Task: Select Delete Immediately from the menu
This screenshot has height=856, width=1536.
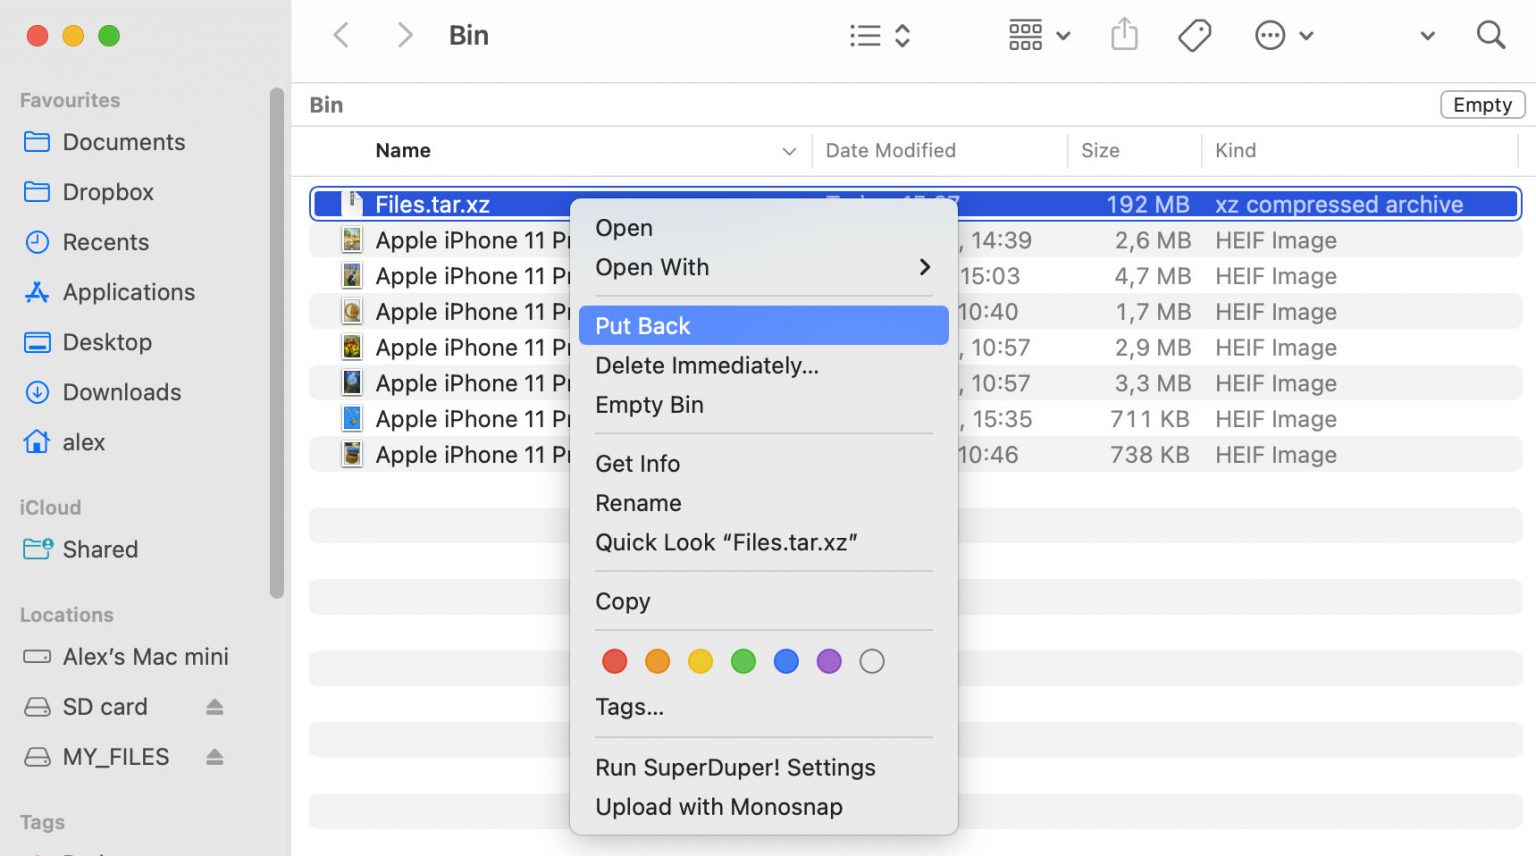Action: pyautogui.click(x=707, y=365)
